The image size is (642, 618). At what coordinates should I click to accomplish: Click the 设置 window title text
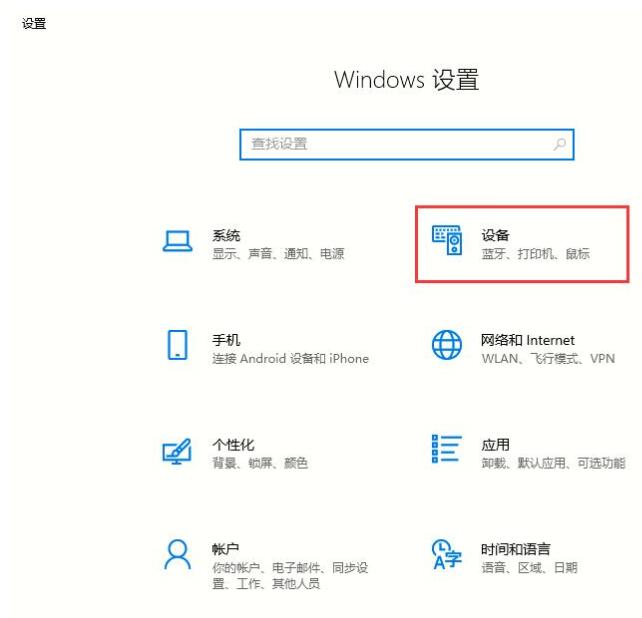[x=34, y=24]
